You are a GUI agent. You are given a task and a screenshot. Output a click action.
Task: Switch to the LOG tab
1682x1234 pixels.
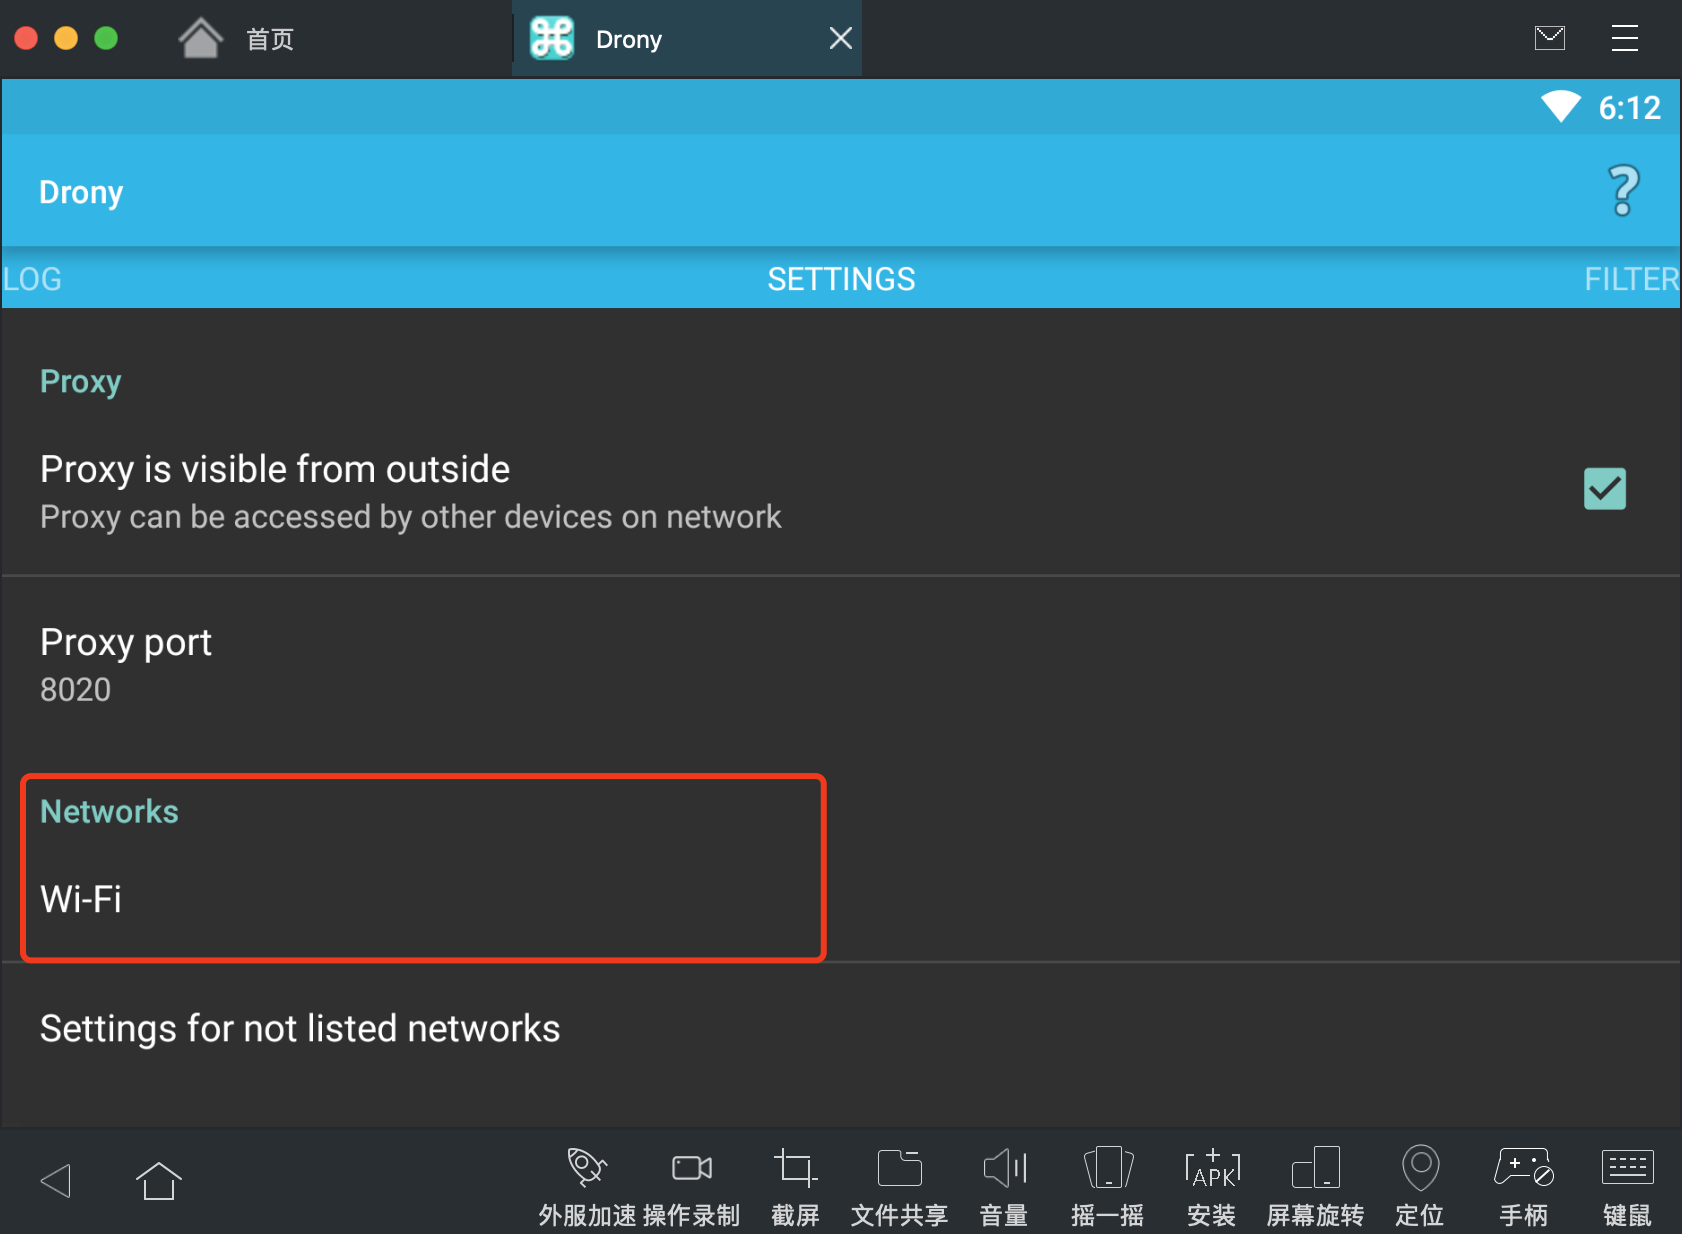(x=32, y=279)
